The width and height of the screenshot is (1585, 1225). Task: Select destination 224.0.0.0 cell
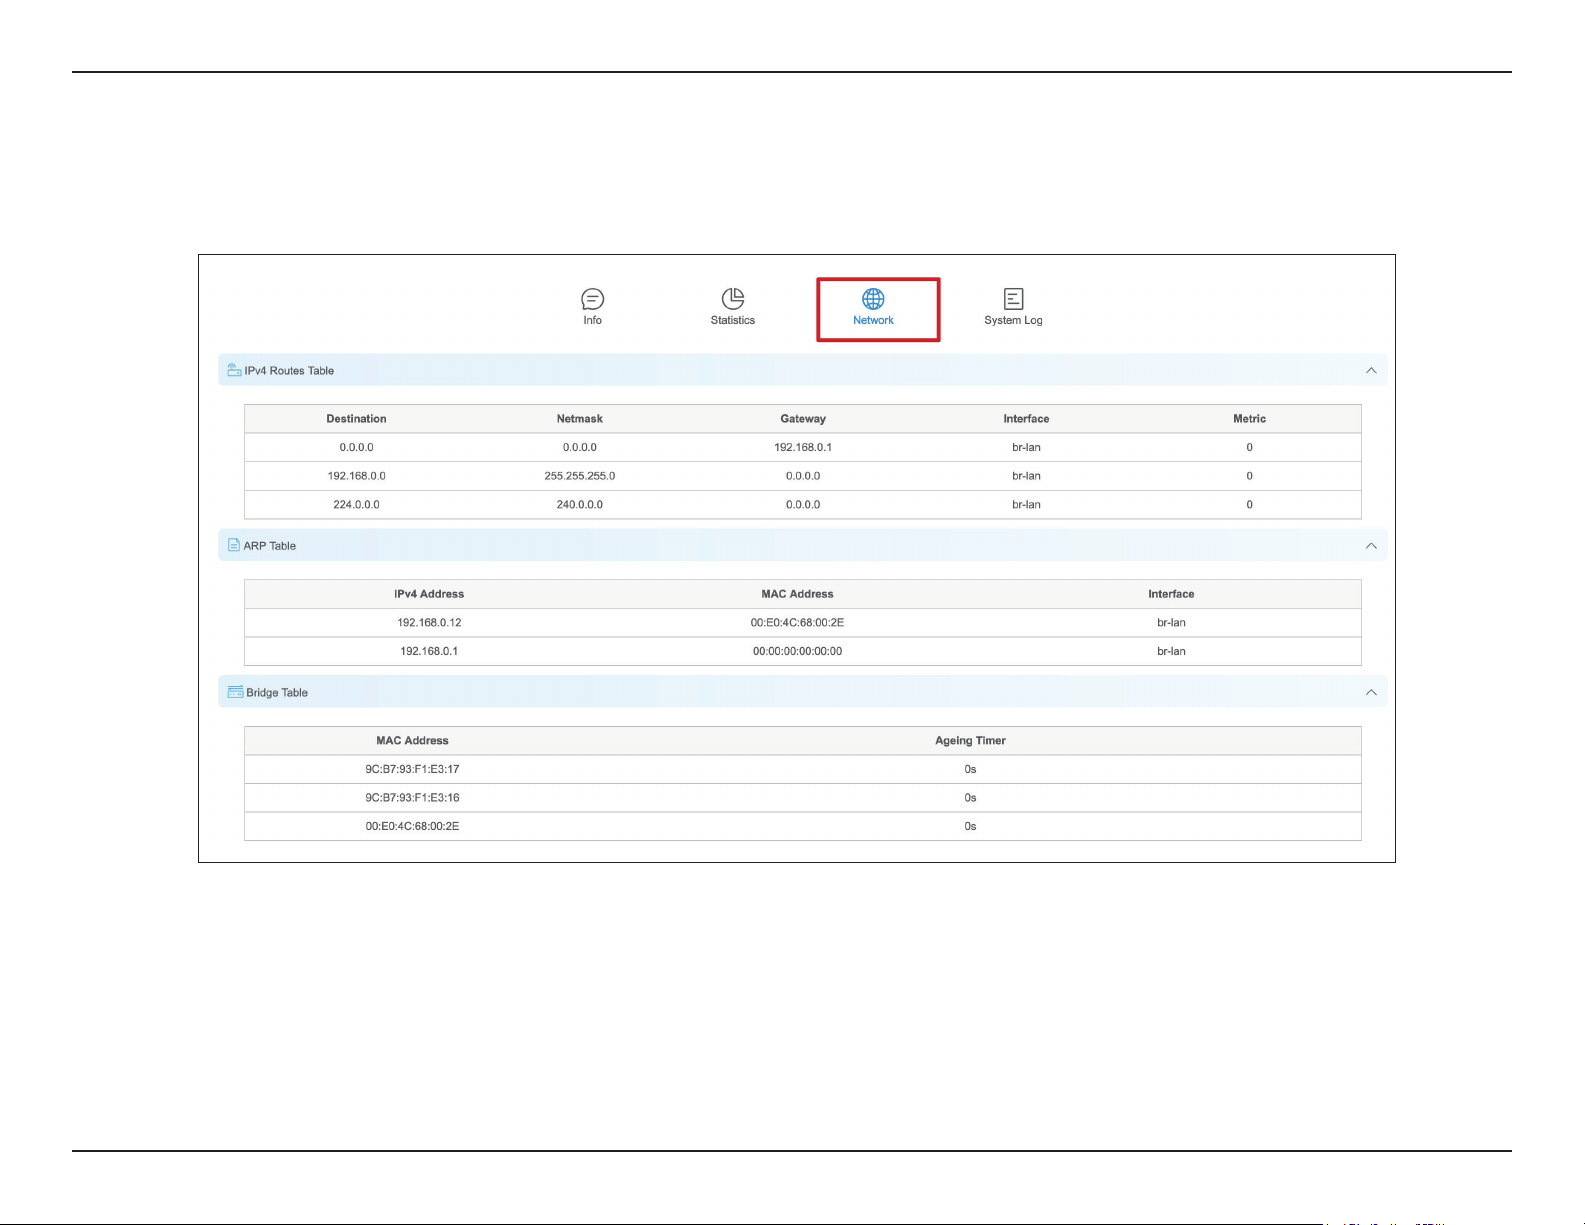pyautogui.click(x=357, y=505)
